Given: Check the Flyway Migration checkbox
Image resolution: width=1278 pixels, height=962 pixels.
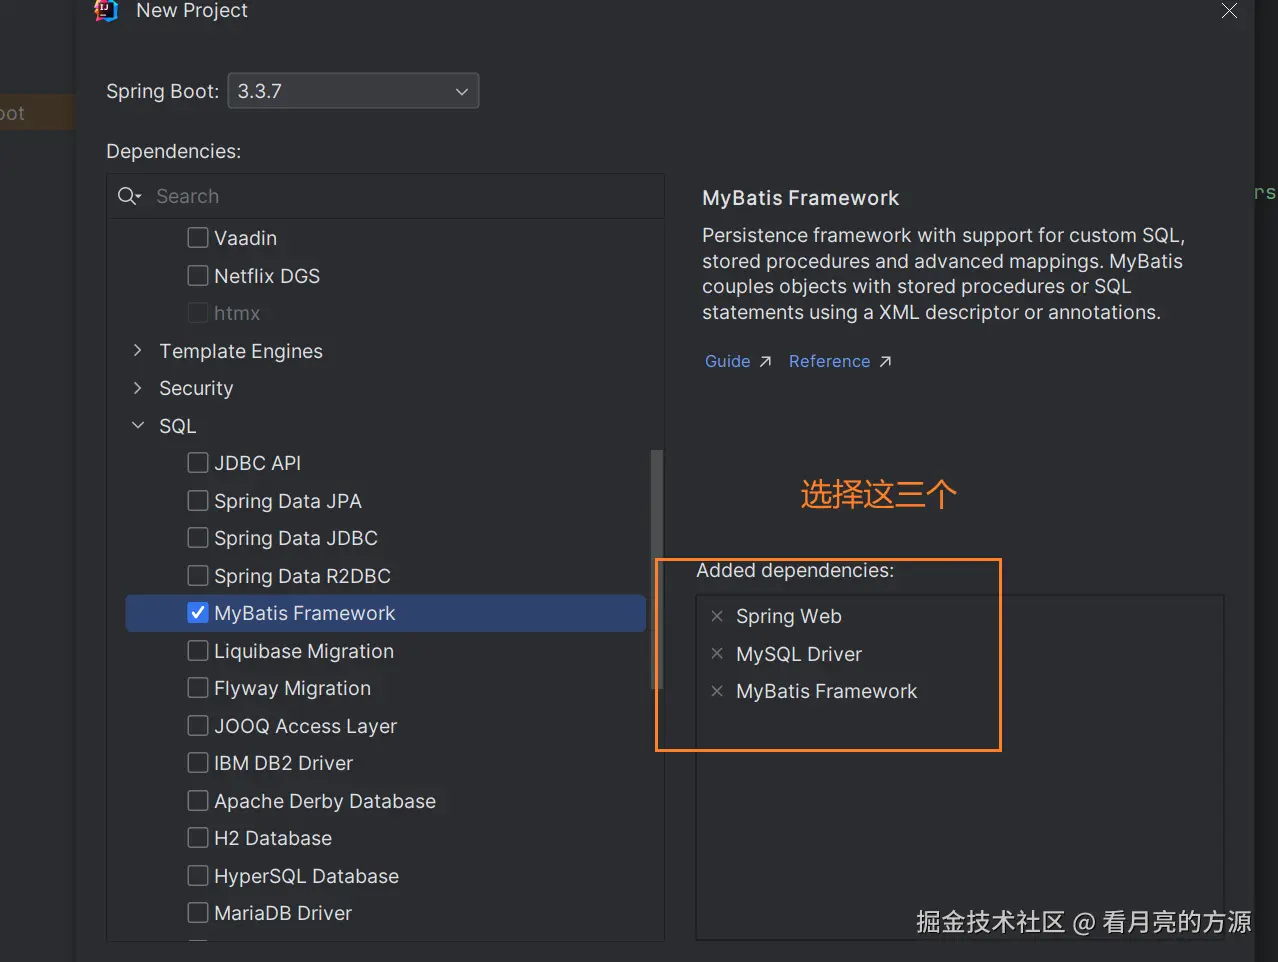Looking at the screenshot, I should tap(198, 688).
